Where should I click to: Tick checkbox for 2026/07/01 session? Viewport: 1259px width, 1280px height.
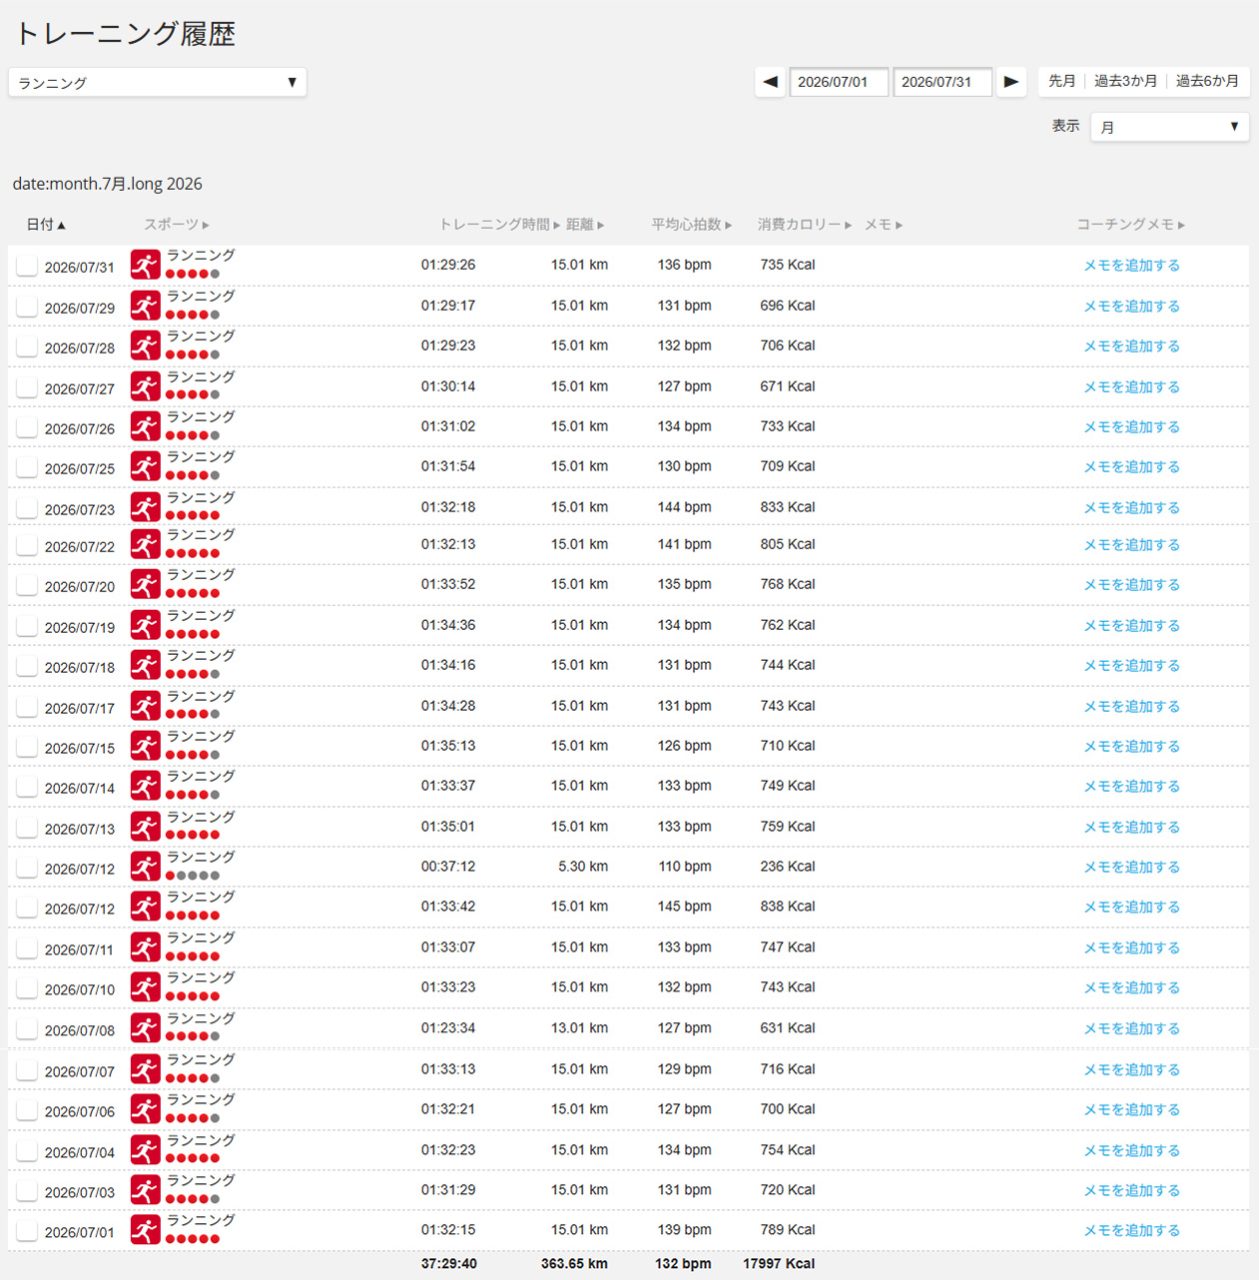click(x=27, y=1232)
